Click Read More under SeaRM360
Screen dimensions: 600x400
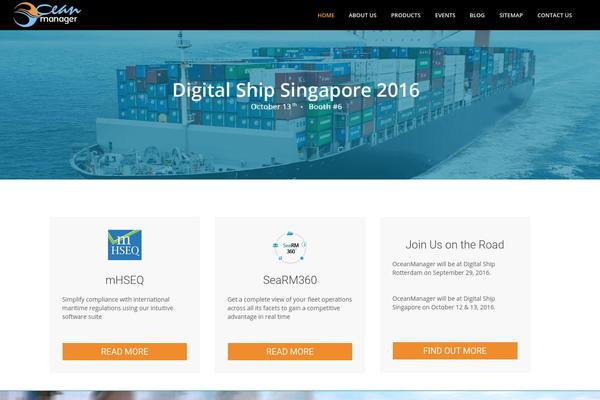click(x=290, y=351)
